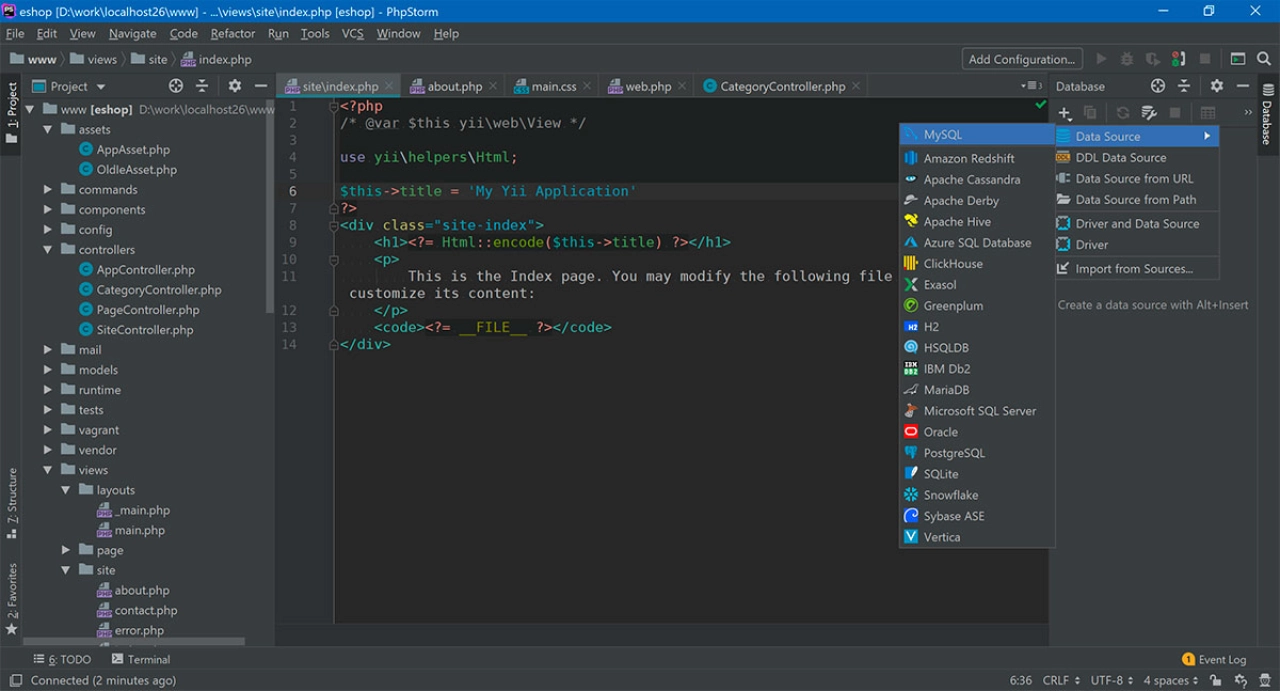Click the Project tree vertical scrollbar
Image resolution: width=1280 pixels, height=691 pixels.
(x=270, y=205)
